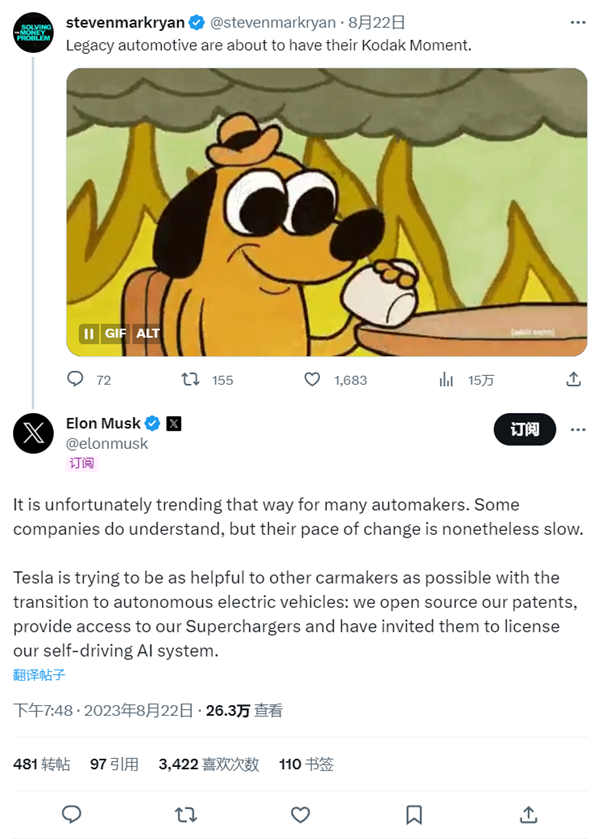Open Elon Musk's X profile avatar
Screen dimensions: 600x839
[x=33, y=433]
